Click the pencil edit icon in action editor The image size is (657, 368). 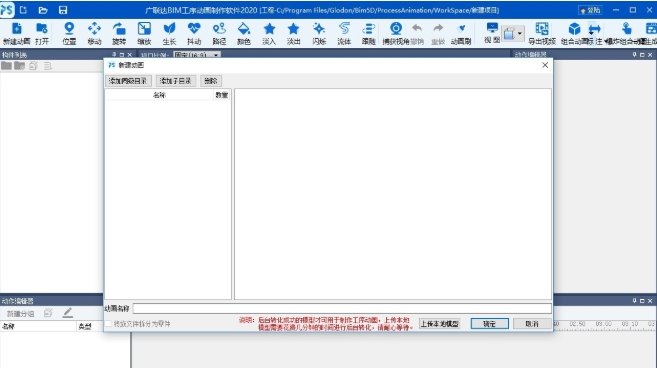pos(67,313)
